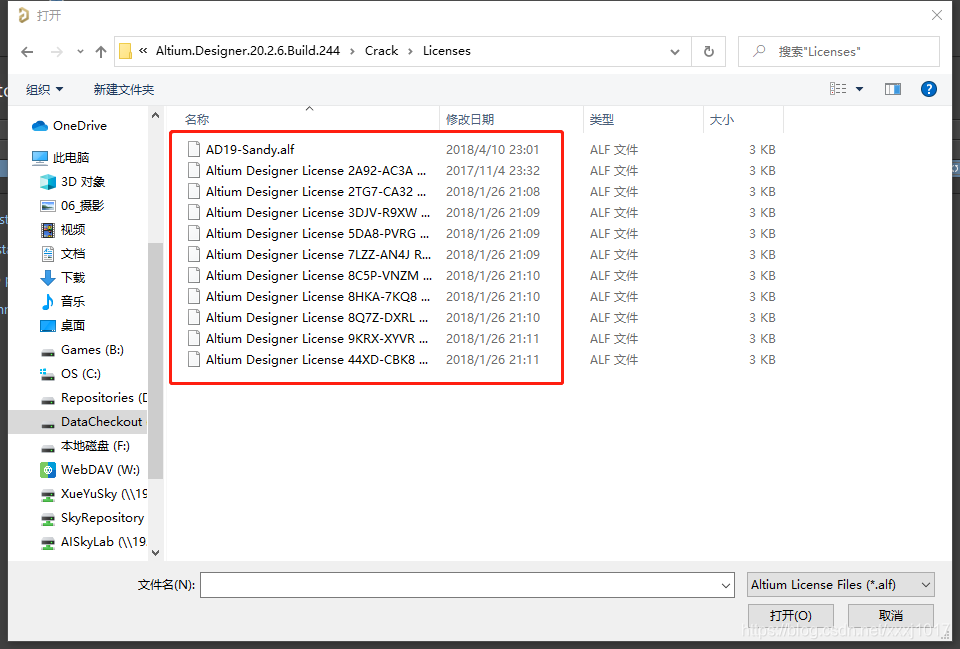960x649 pixels.
Task: Open the Altium License Files (*.alf) filter
Action: point(841,585)
